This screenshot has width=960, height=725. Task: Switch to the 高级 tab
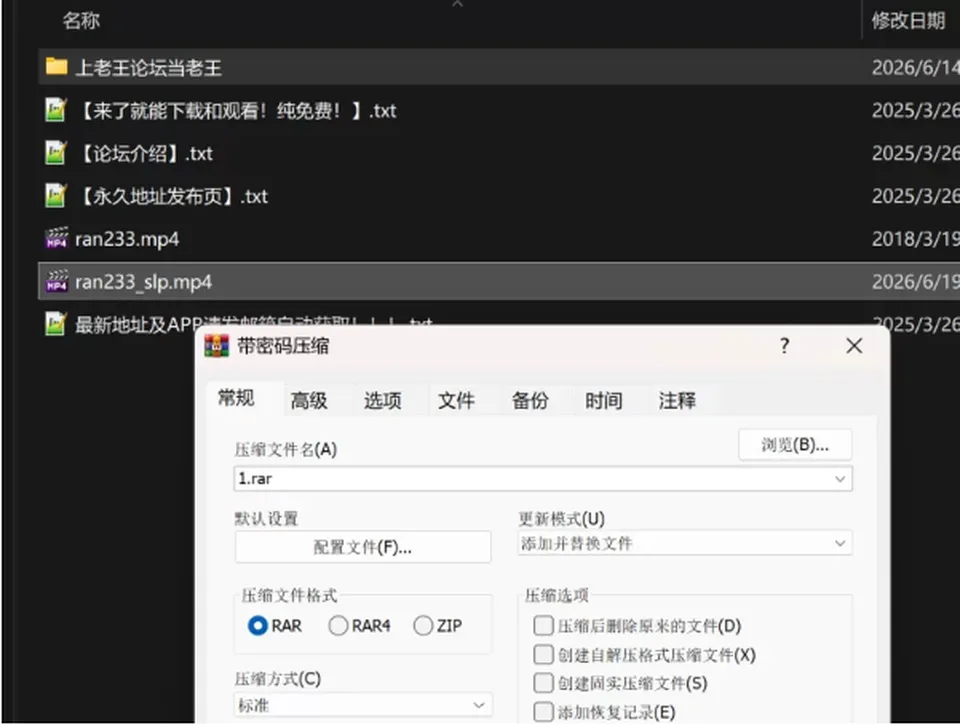click(x=309, y=400)
